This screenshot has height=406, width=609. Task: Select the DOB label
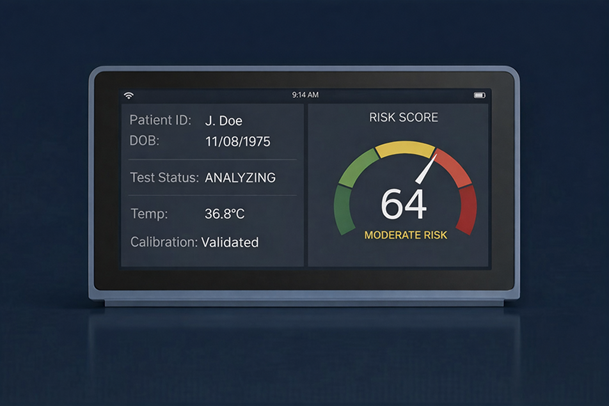pyautogui.click(x=146, y=141)
